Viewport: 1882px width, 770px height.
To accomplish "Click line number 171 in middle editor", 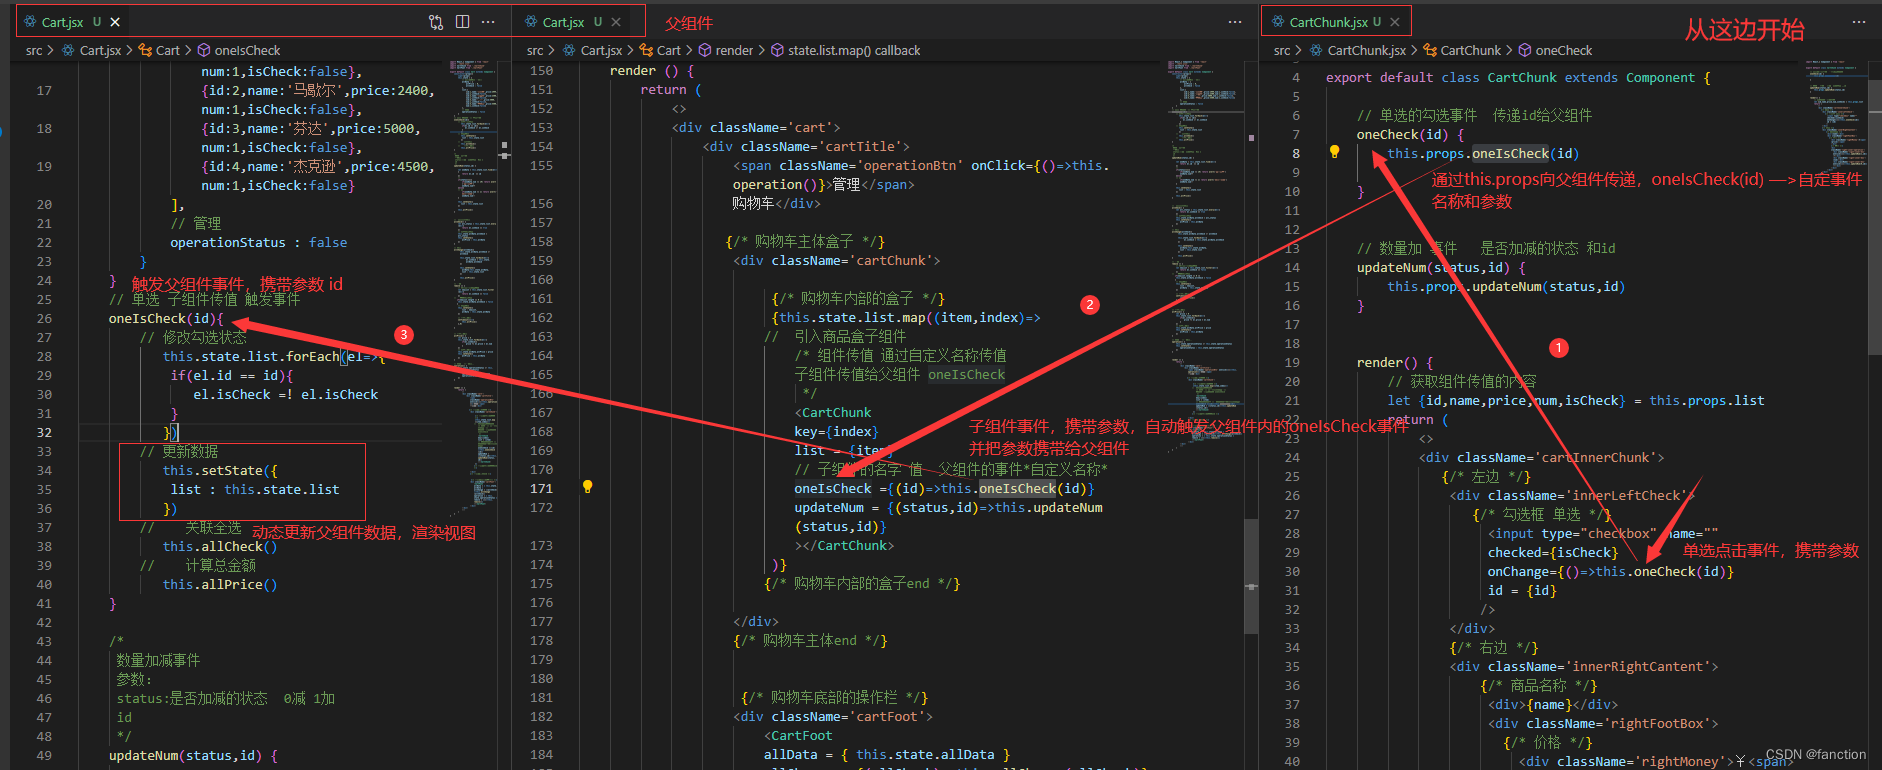I will tap(541, 489).
